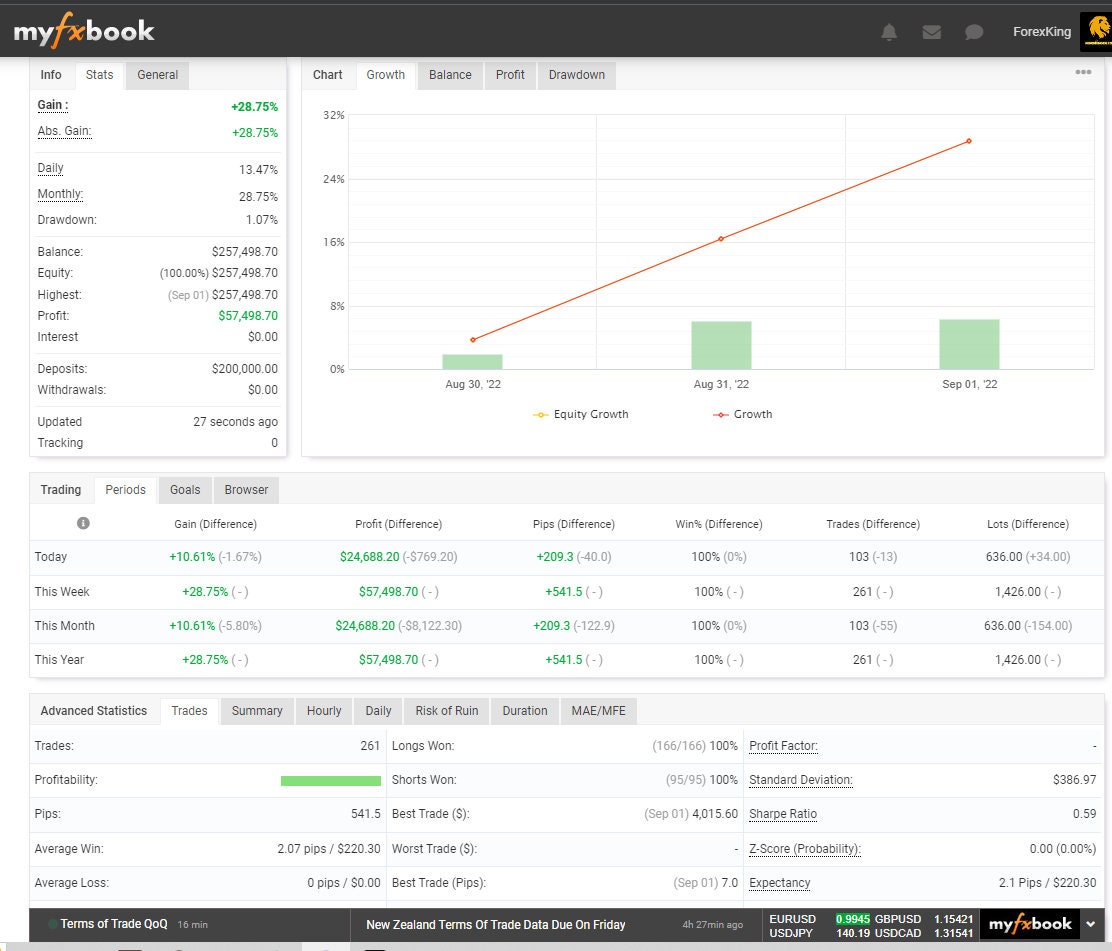Open the chart options ellipsis menu
The width and height of the screenshot is (1112, 951).
(x=1082, y=72)
